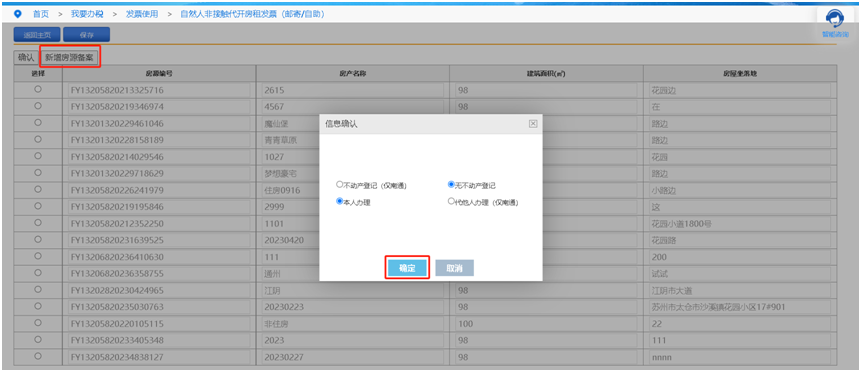This screenshot has height=372, width=861.
Task: Confirm dialog with 确定 button
Action: (x=406, y=268)
